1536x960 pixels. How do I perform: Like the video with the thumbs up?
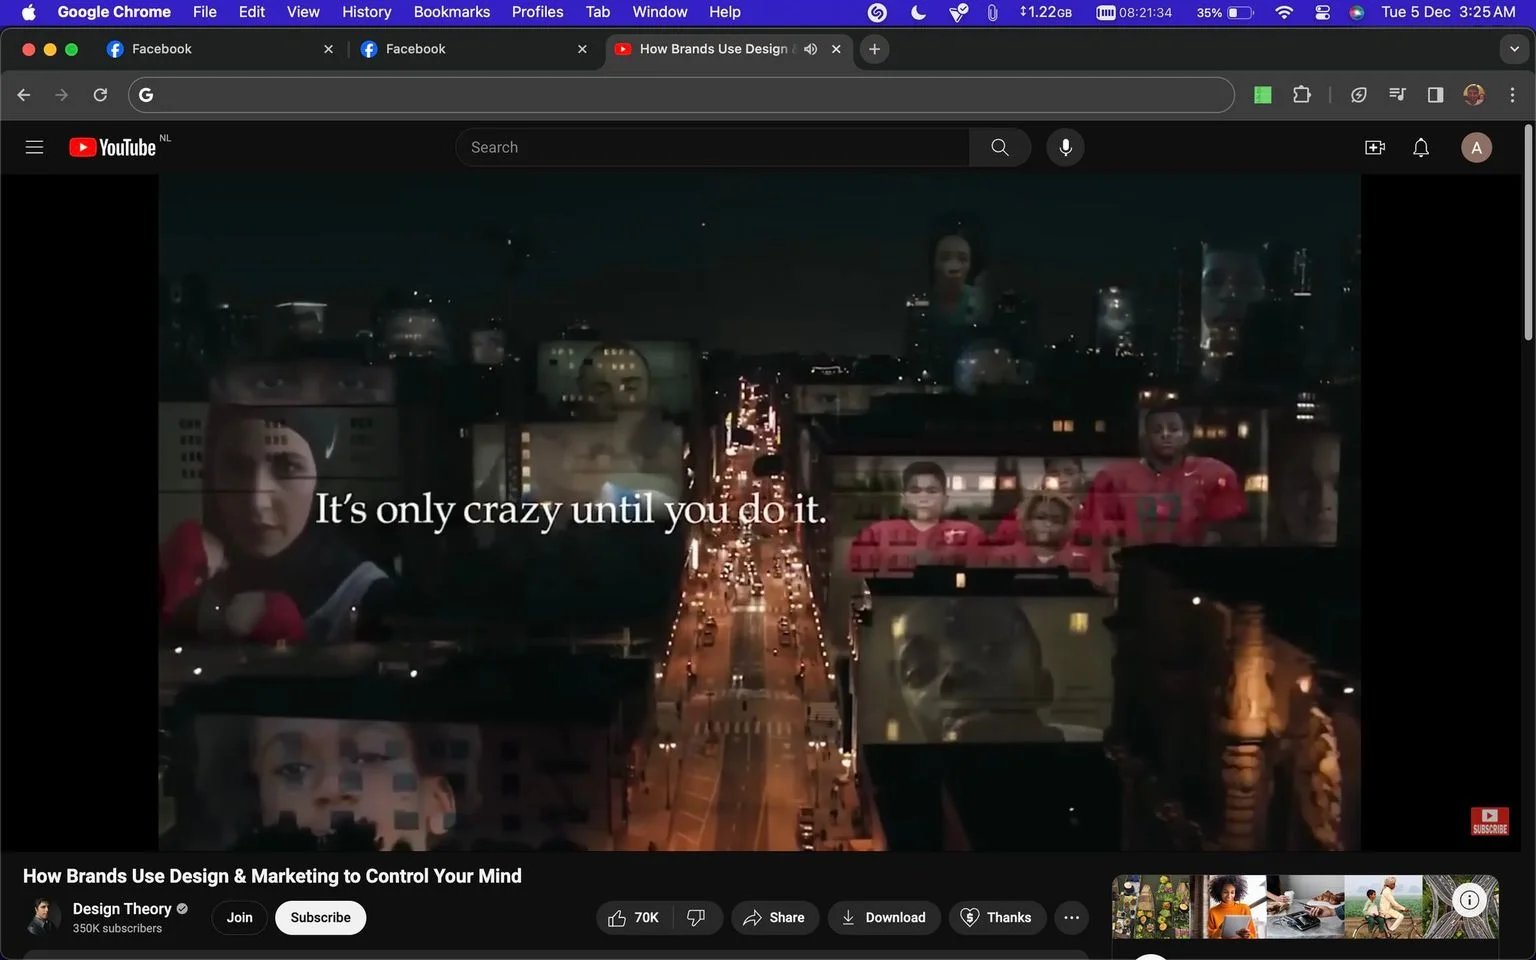point(634,917)
